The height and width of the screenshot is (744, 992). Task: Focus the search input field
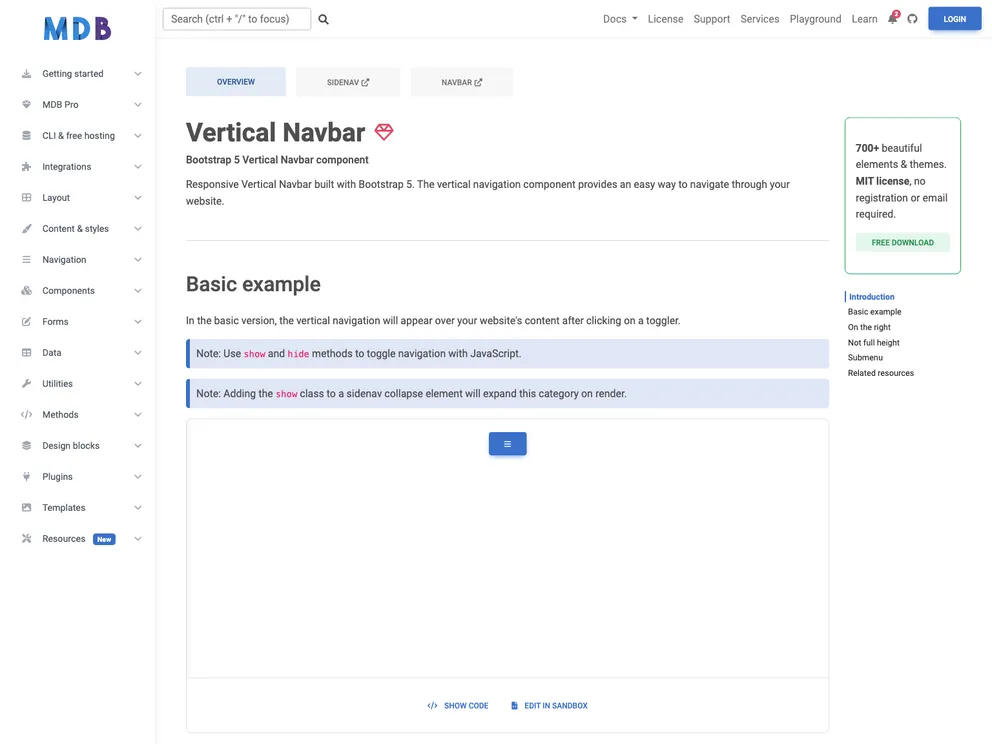point(237,18)
